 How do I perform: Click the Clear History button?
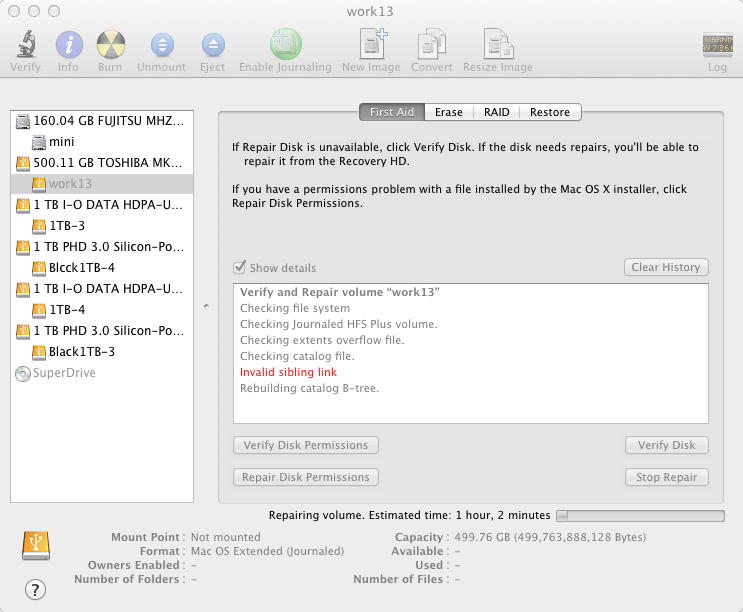tap(666, 267)
